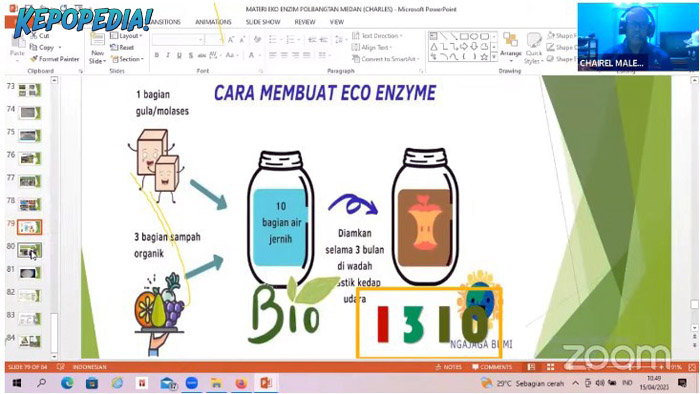Image resolution: width=700 pixels, height=394 pixels.
Task: Select the Star shape in gallery
Action: click(484, 57)
